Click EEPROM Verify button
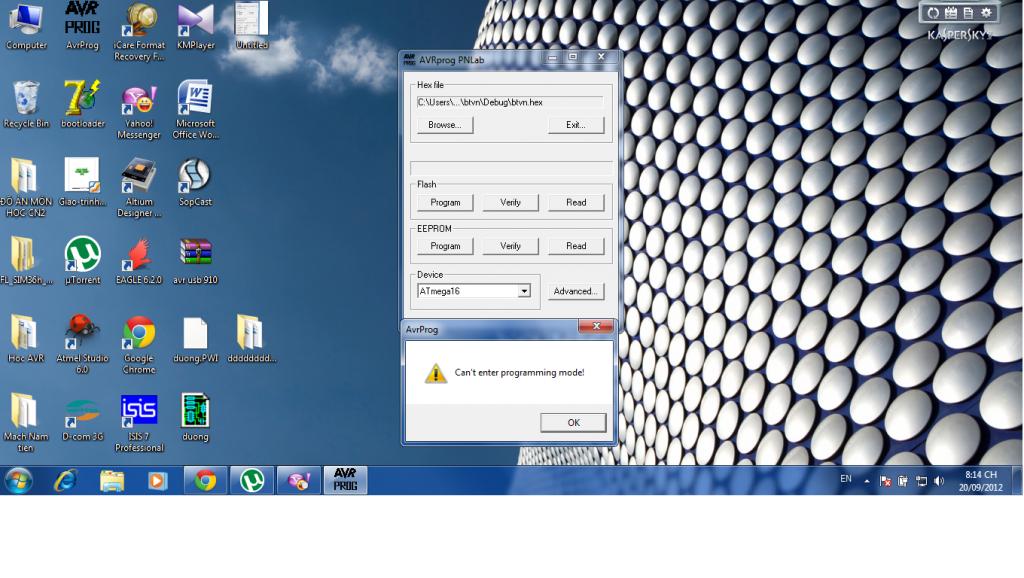1024x578 pixels. [x=511, y=246]
